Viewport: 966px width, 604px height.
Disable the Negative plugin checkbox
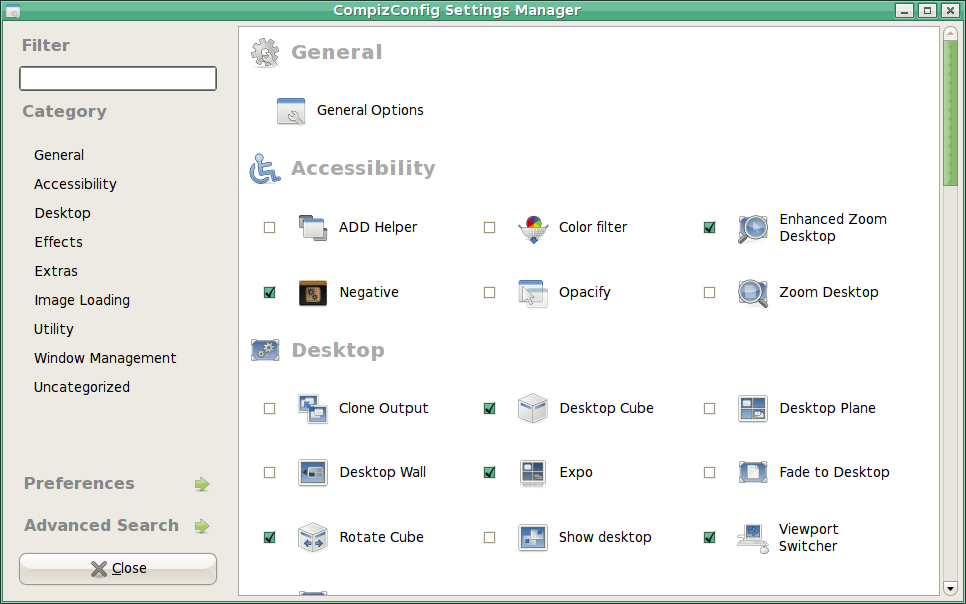coord(269,292)
